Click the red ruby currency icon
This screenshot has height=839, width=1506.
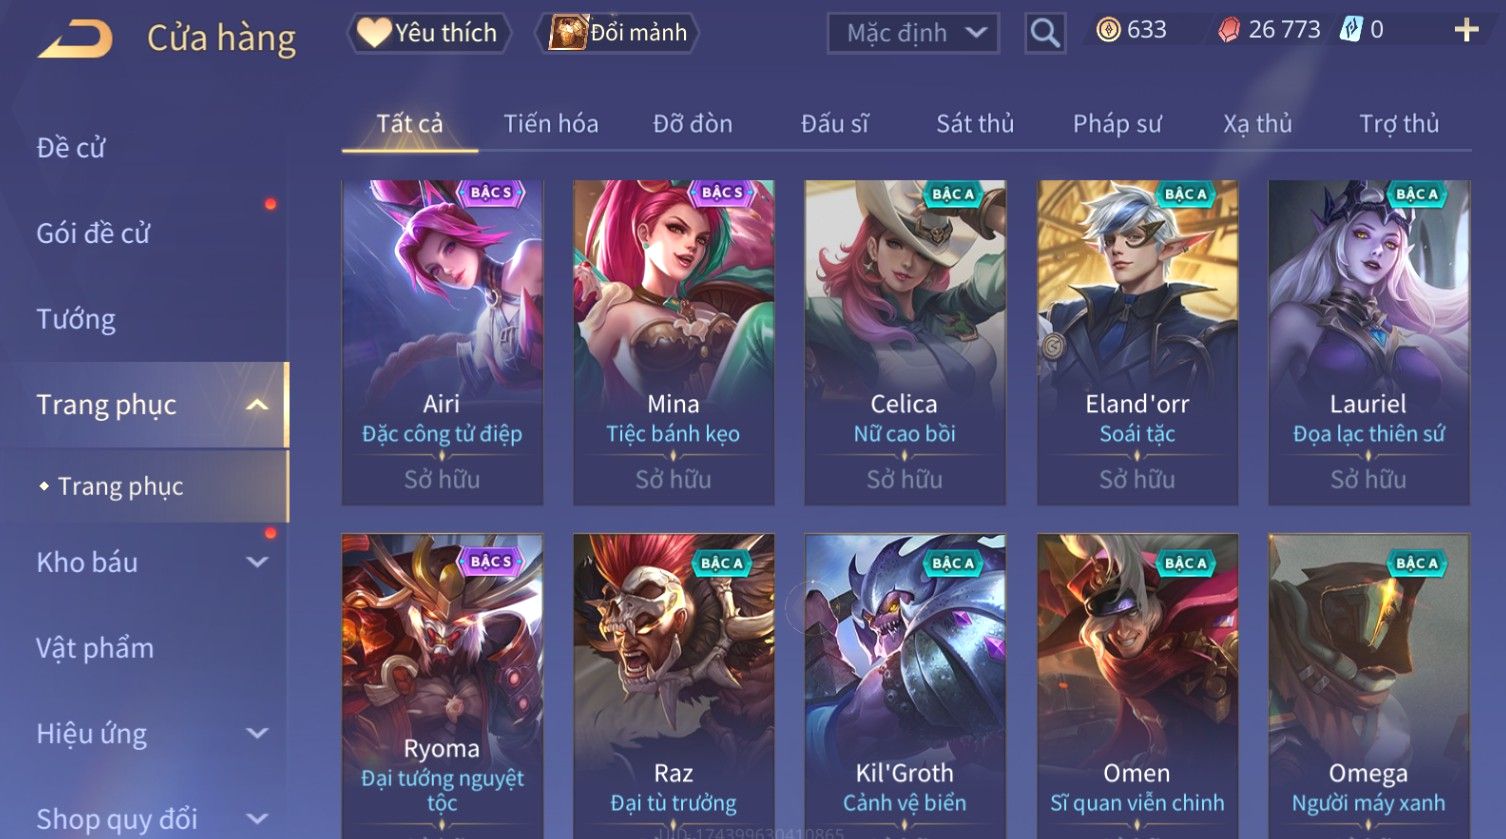coord(1229,30)
